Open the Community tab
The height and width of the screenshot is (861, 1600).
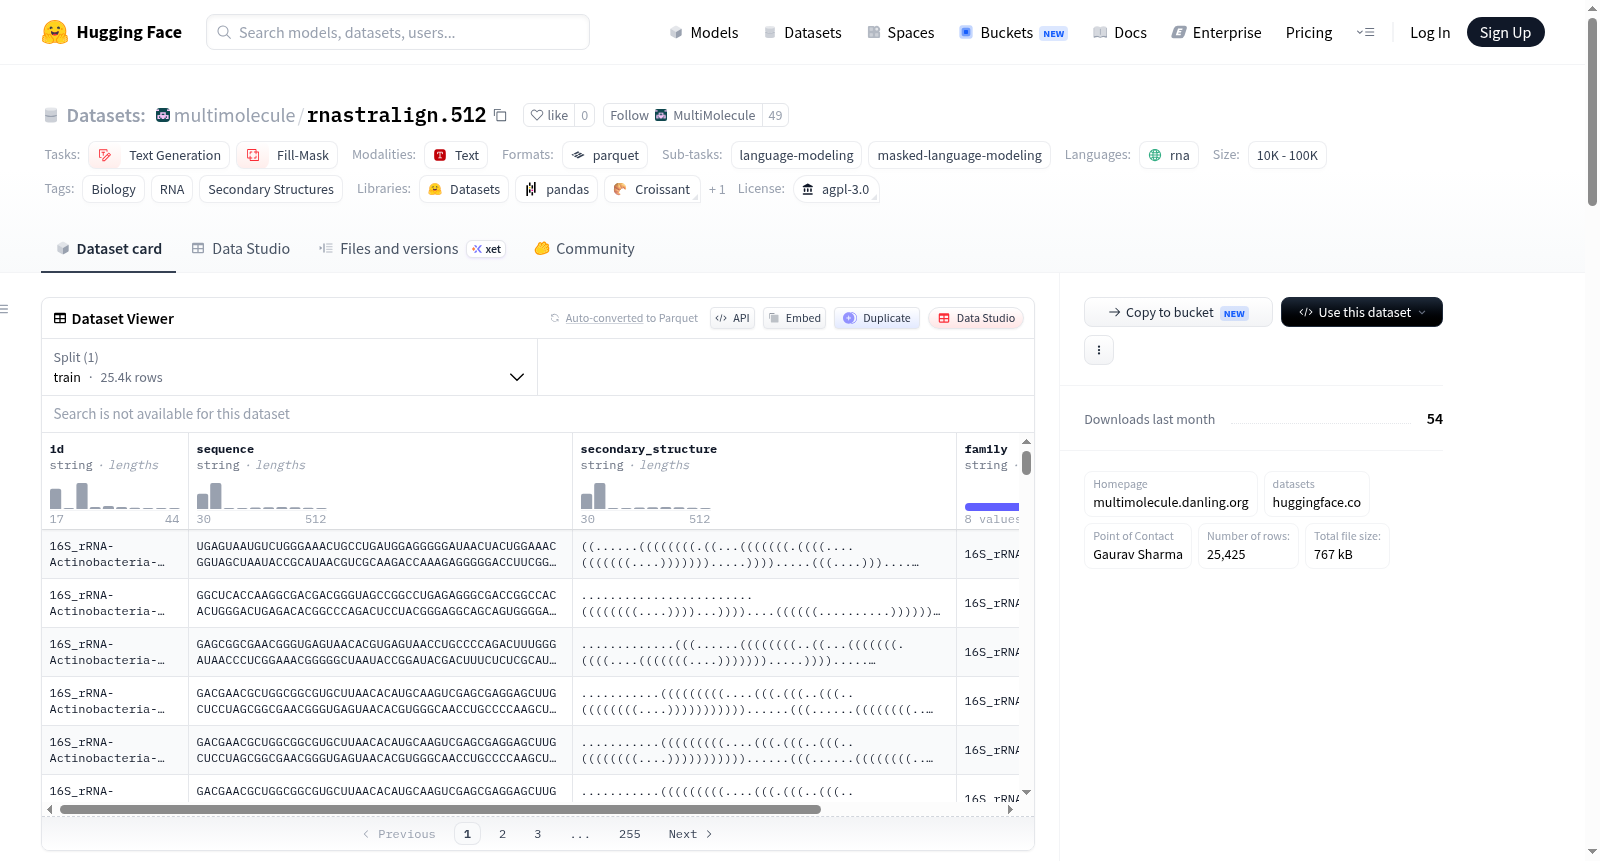pyautogui.click(x=585, y=249)
